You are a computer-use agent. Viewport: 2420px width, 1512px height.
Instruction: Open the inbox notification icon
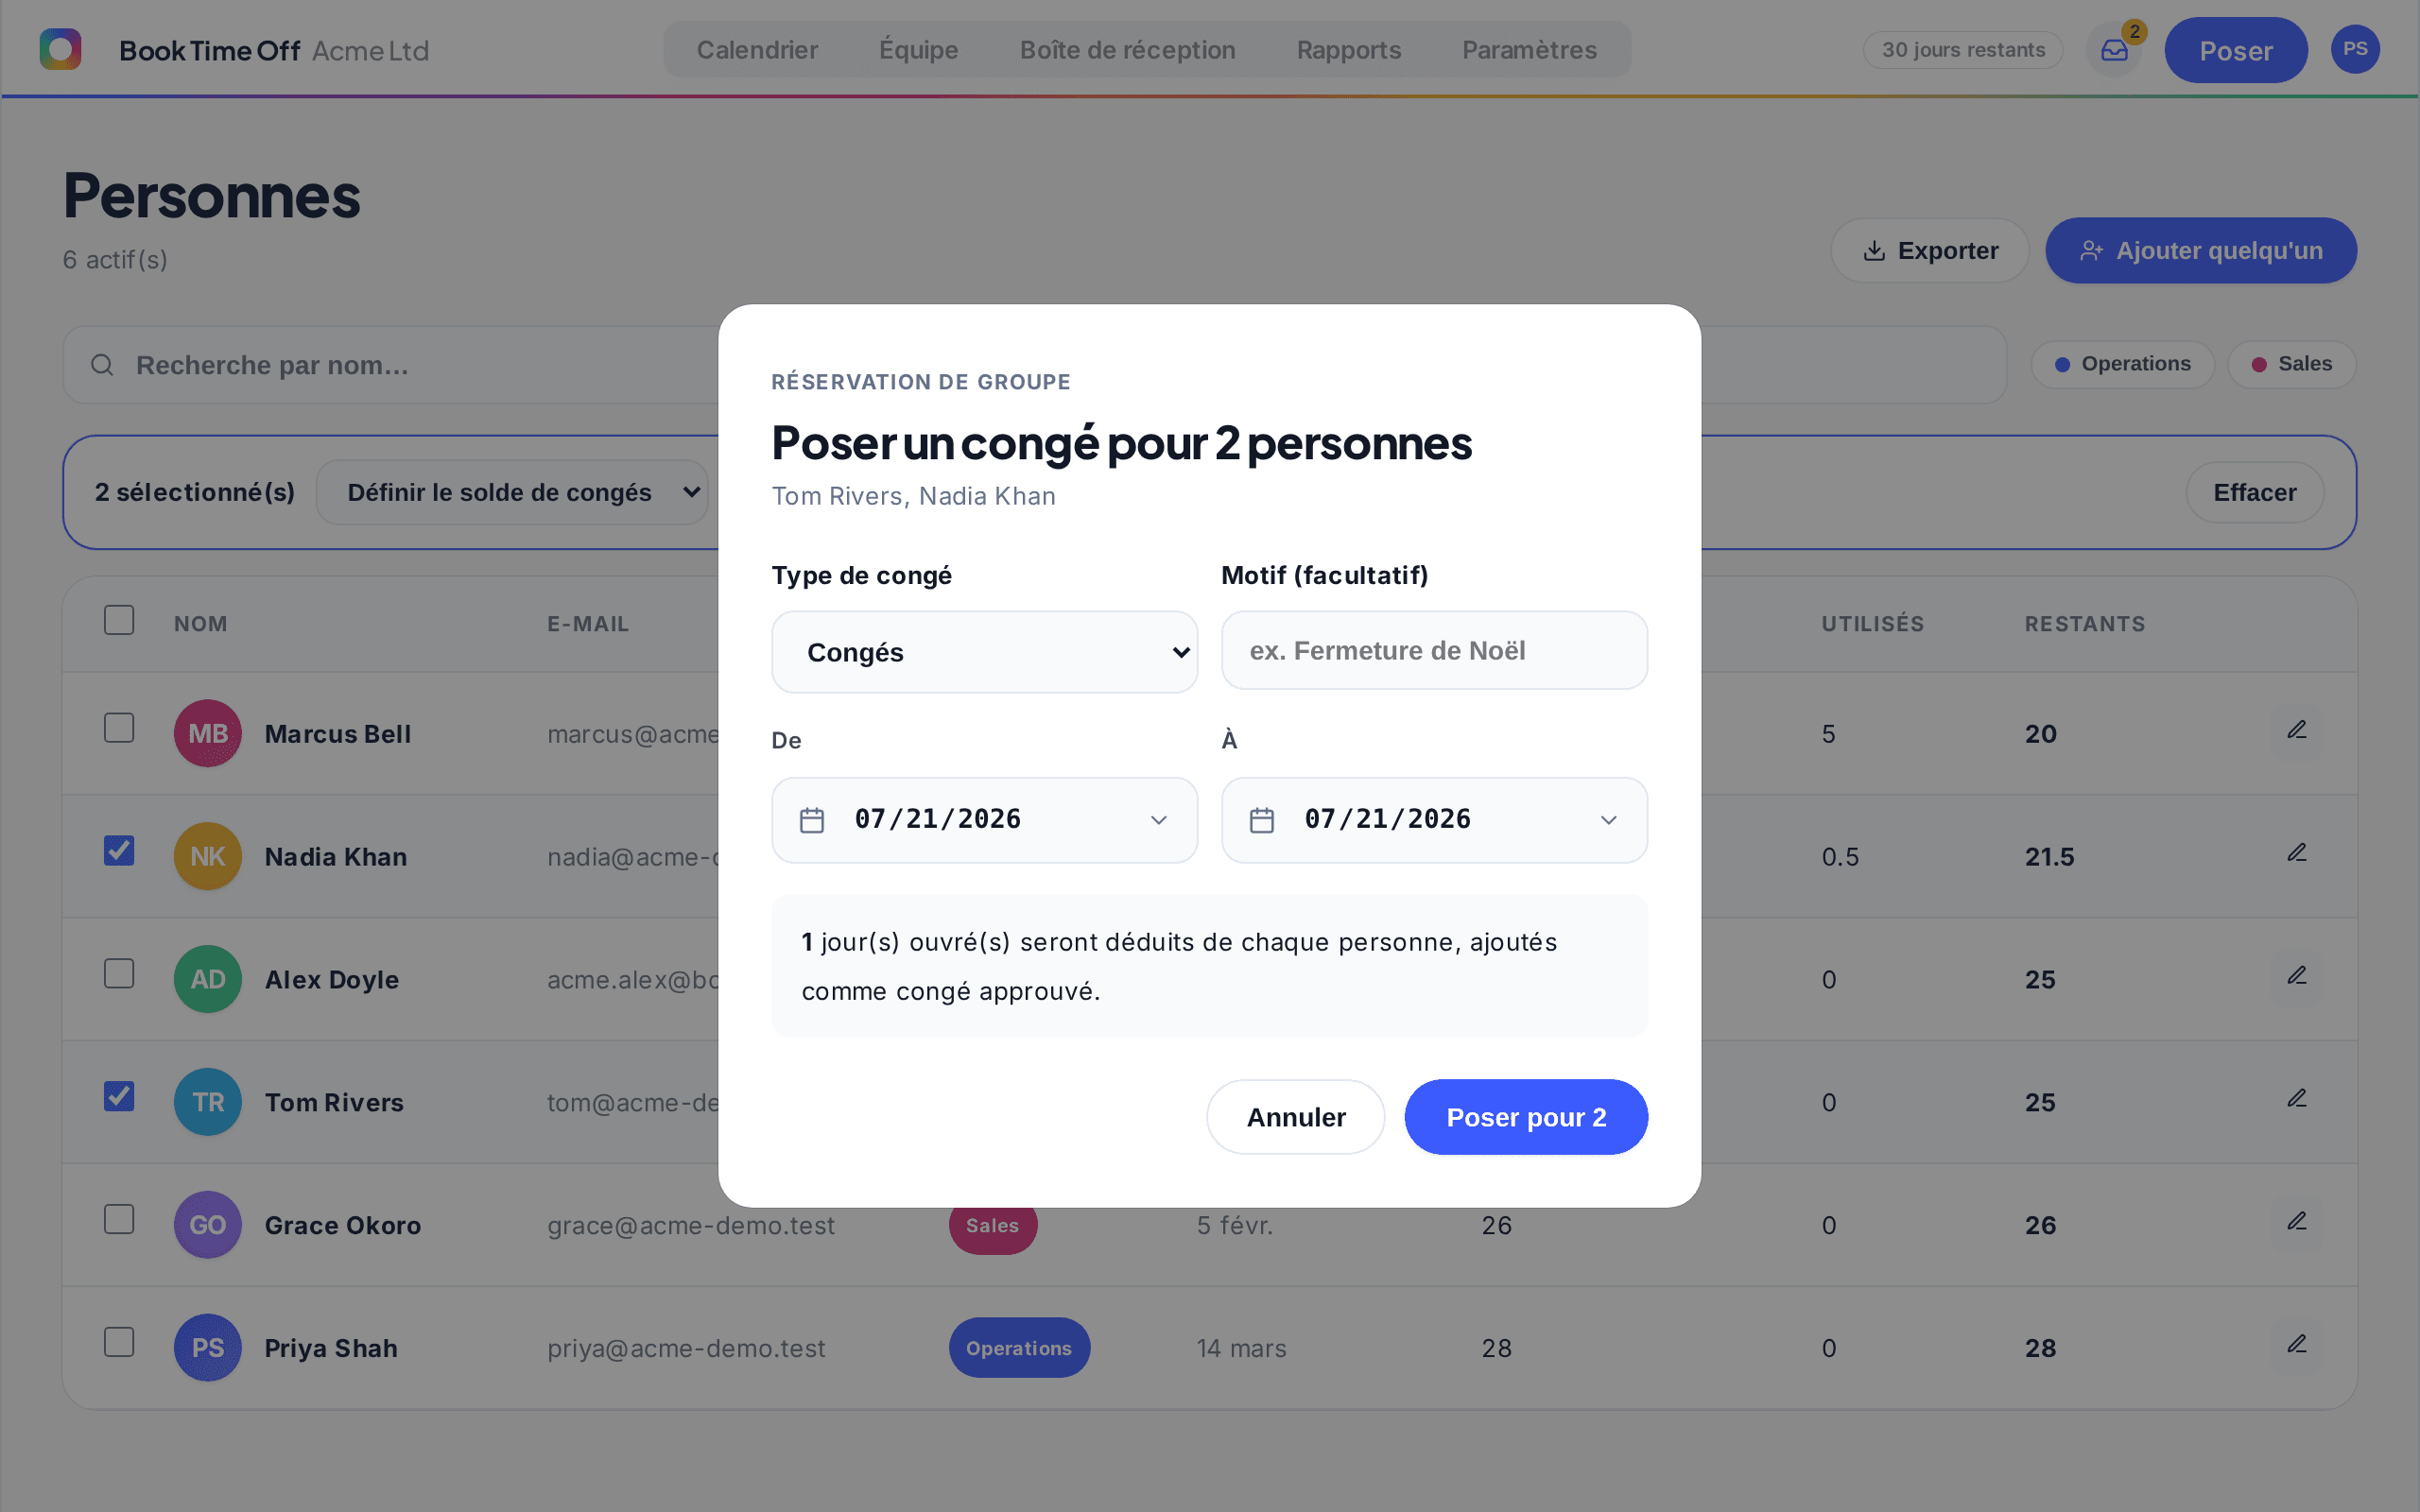coord(2114,50)
